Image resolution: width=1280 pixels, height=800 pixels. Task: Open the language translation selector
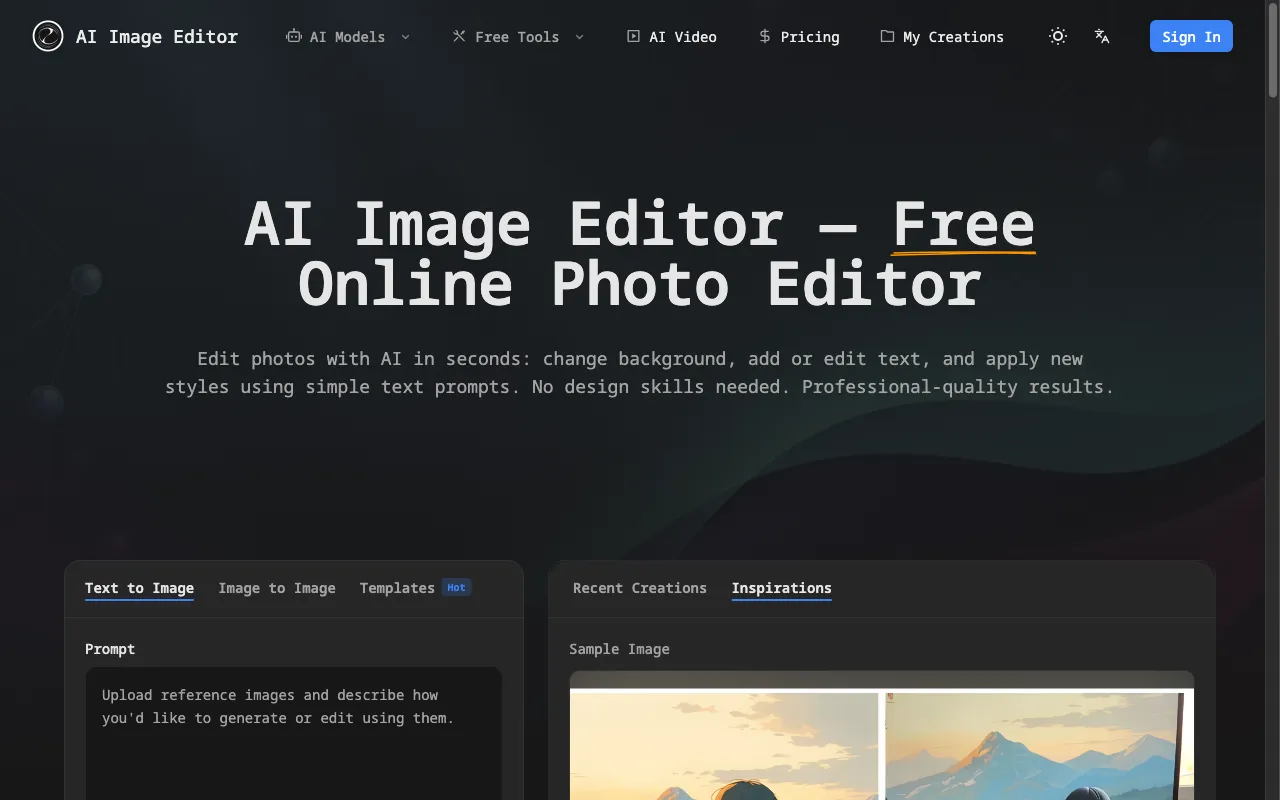click(1102, 36)
